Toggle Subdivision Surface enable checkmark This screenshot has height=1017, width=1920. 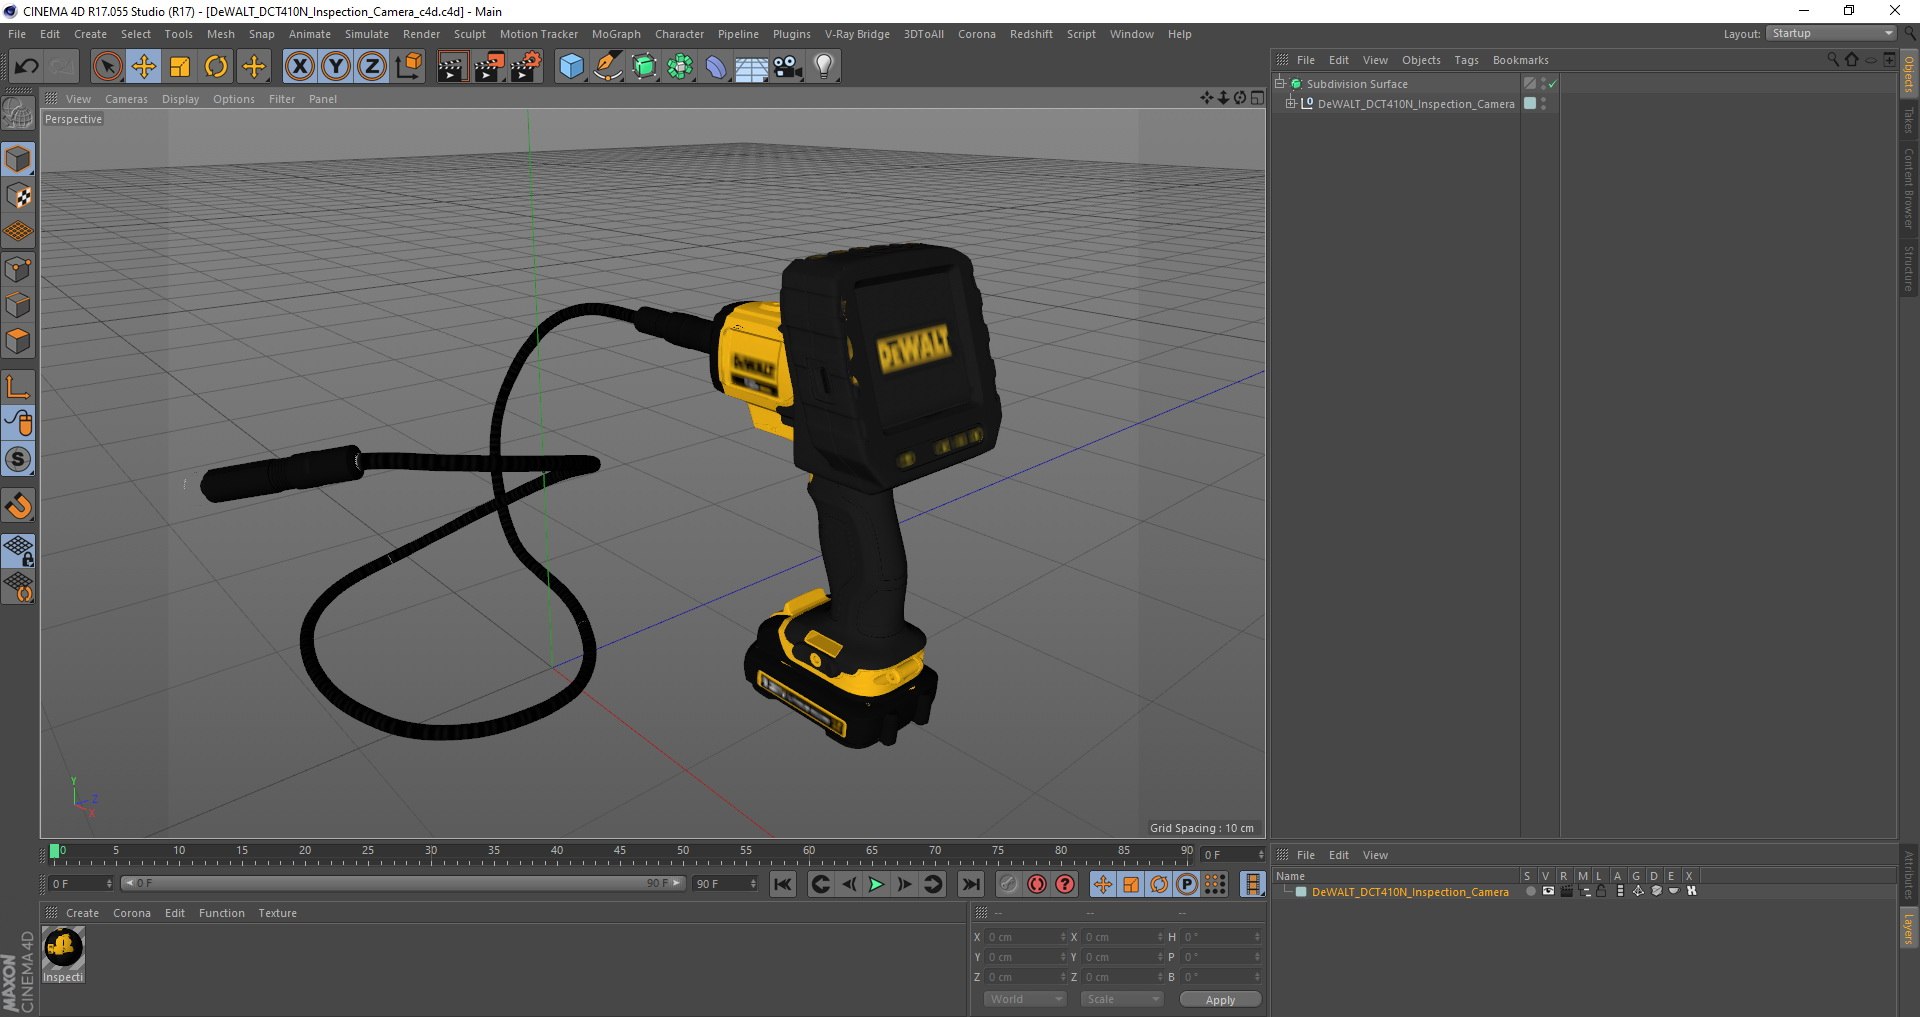[1552, 84]
